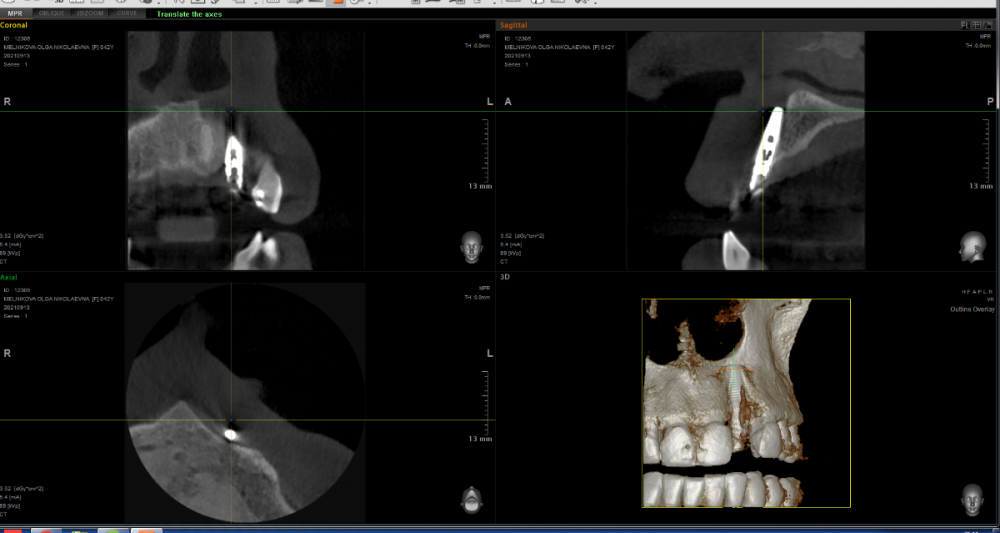Image resolution: width=1000 pixels, height=533 pixels.
Task: Open the OBLIQUE tab
Action: click(50, 14)
